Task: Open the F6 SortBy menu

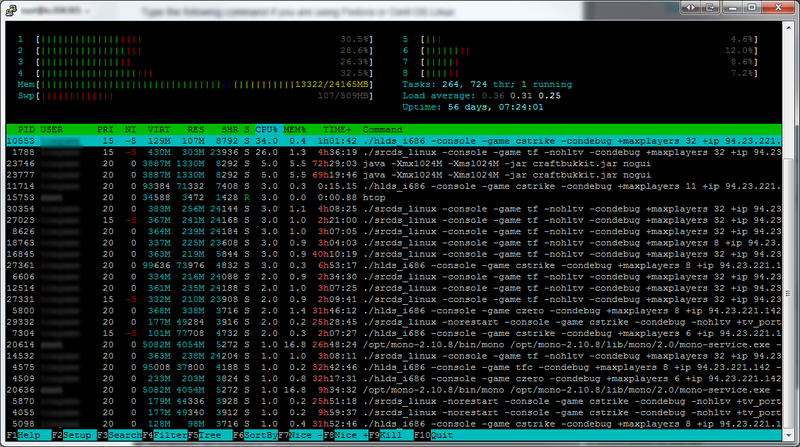Action: (255, 435)
